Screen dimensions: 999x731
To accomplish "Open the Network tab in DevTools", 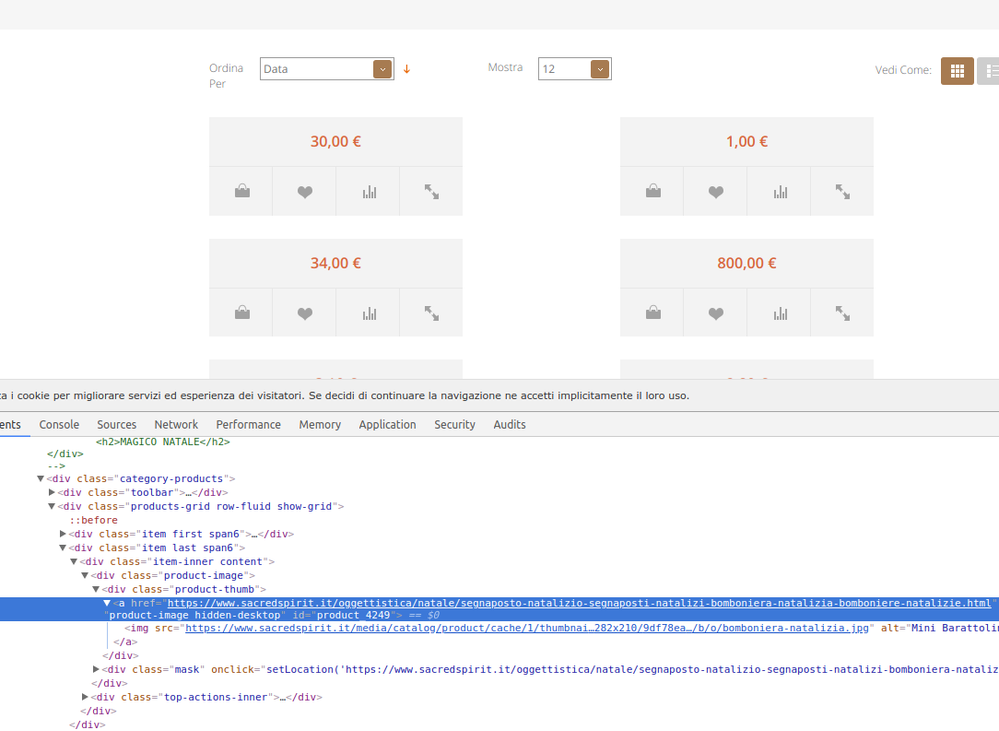I will (x=176, y=425).
